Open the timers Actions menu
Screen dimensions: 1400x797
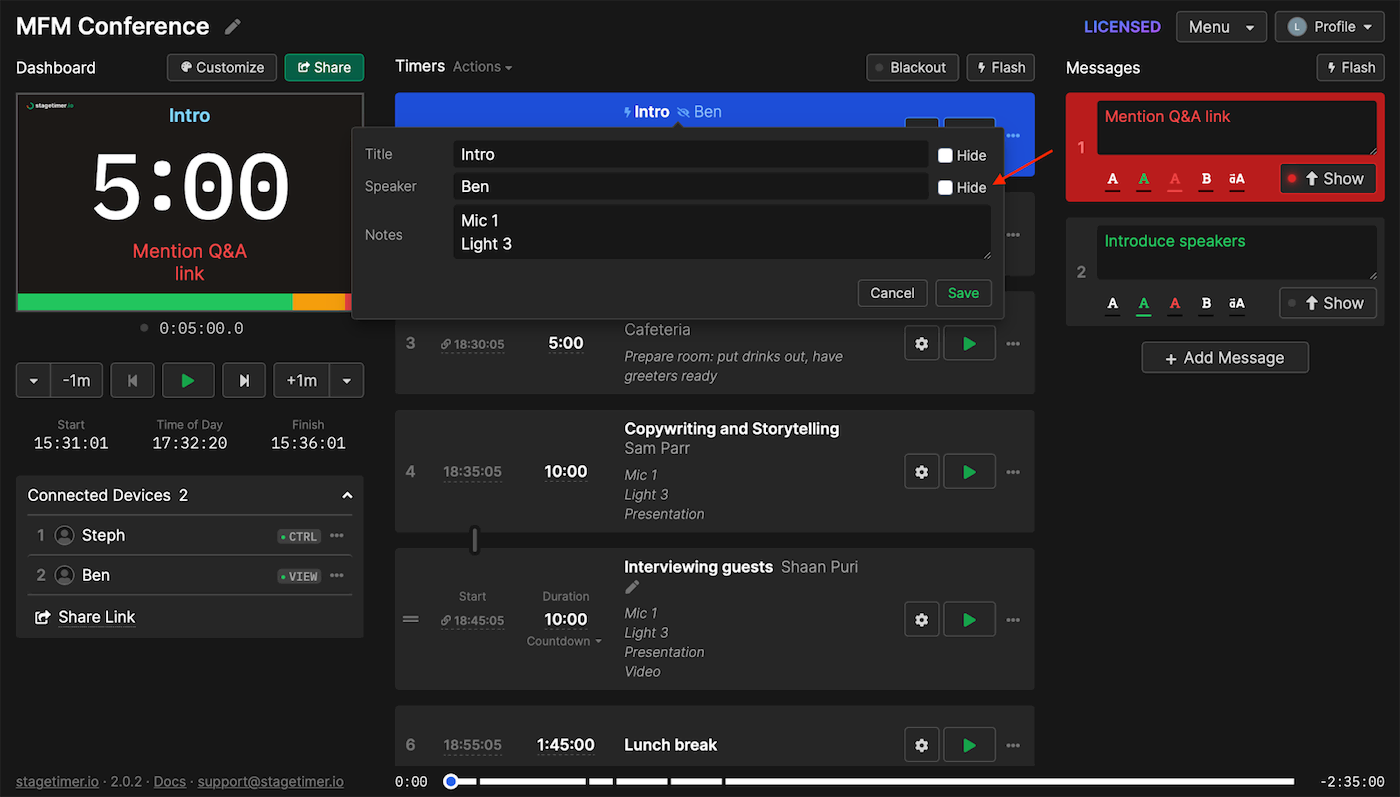482,67
